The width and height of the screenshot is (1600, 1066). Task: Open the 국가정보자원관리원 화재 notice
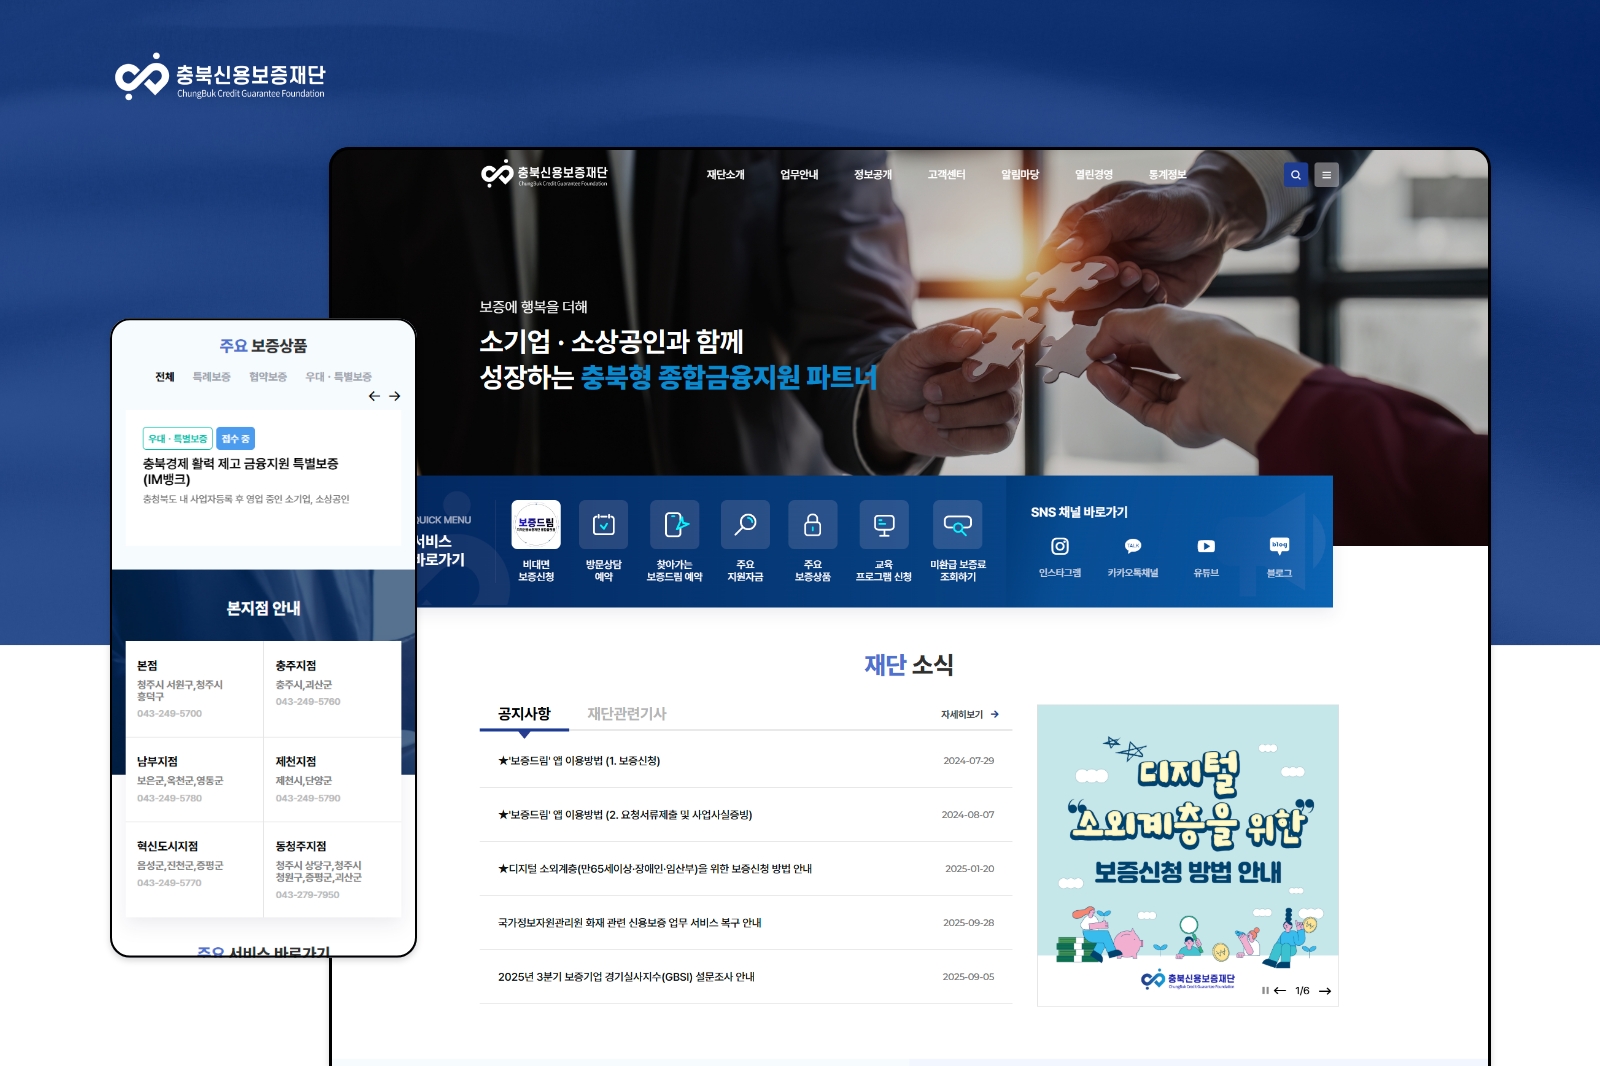tap(630, 923)
